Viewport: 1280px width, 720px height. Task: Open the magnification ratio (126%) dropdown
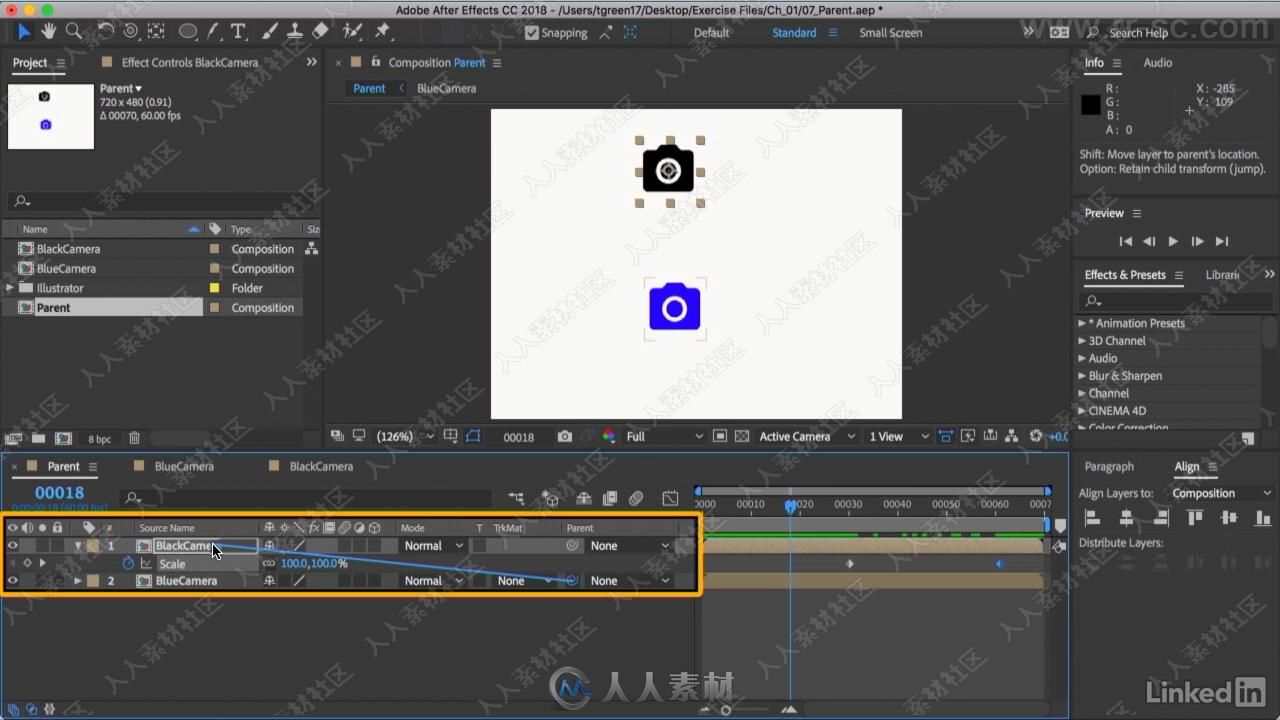(404, 436)
